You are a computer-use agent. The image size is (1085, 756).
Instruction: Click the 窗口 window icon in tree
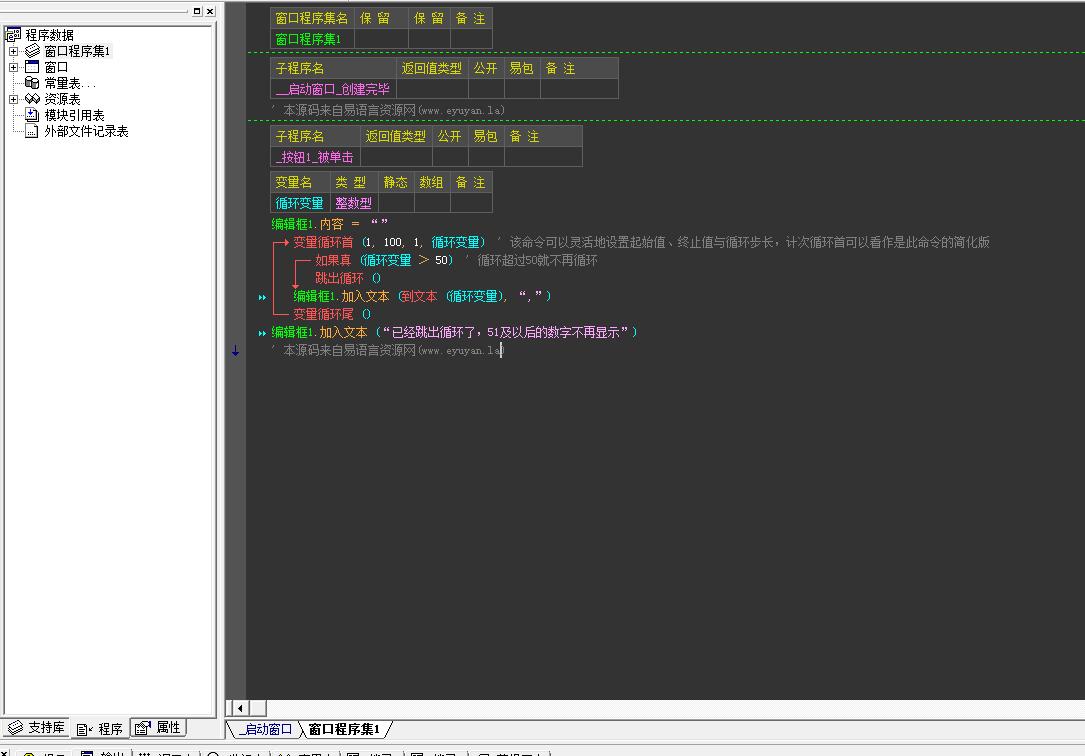tap(33, 66)
